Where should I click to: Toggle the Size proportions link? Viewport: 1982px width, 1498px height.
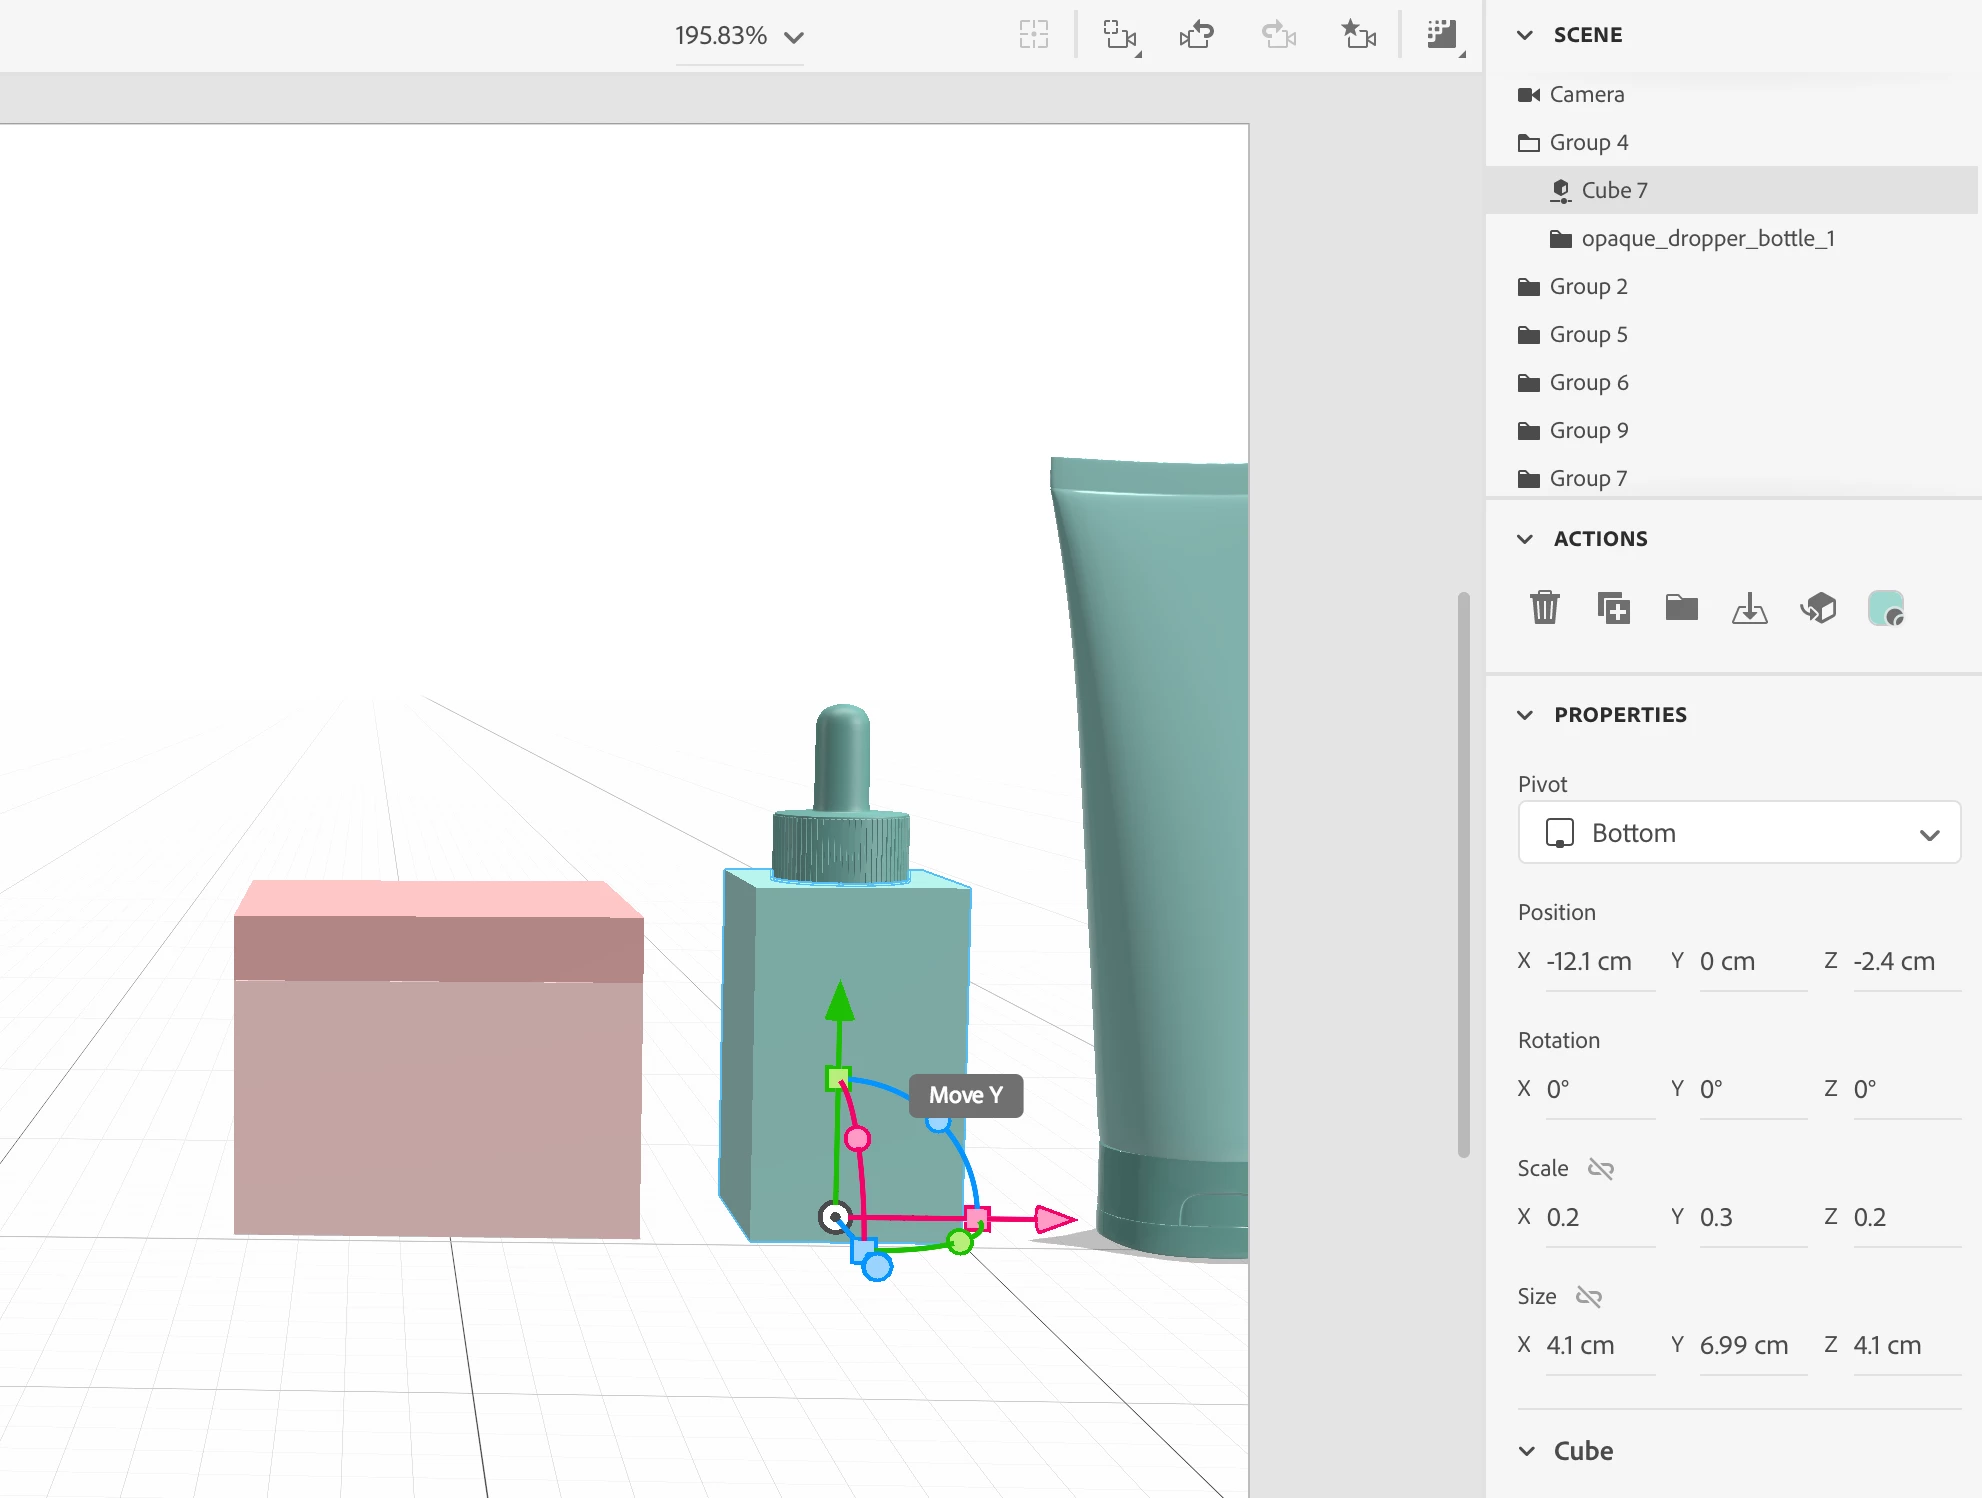click(1589, 1296)
